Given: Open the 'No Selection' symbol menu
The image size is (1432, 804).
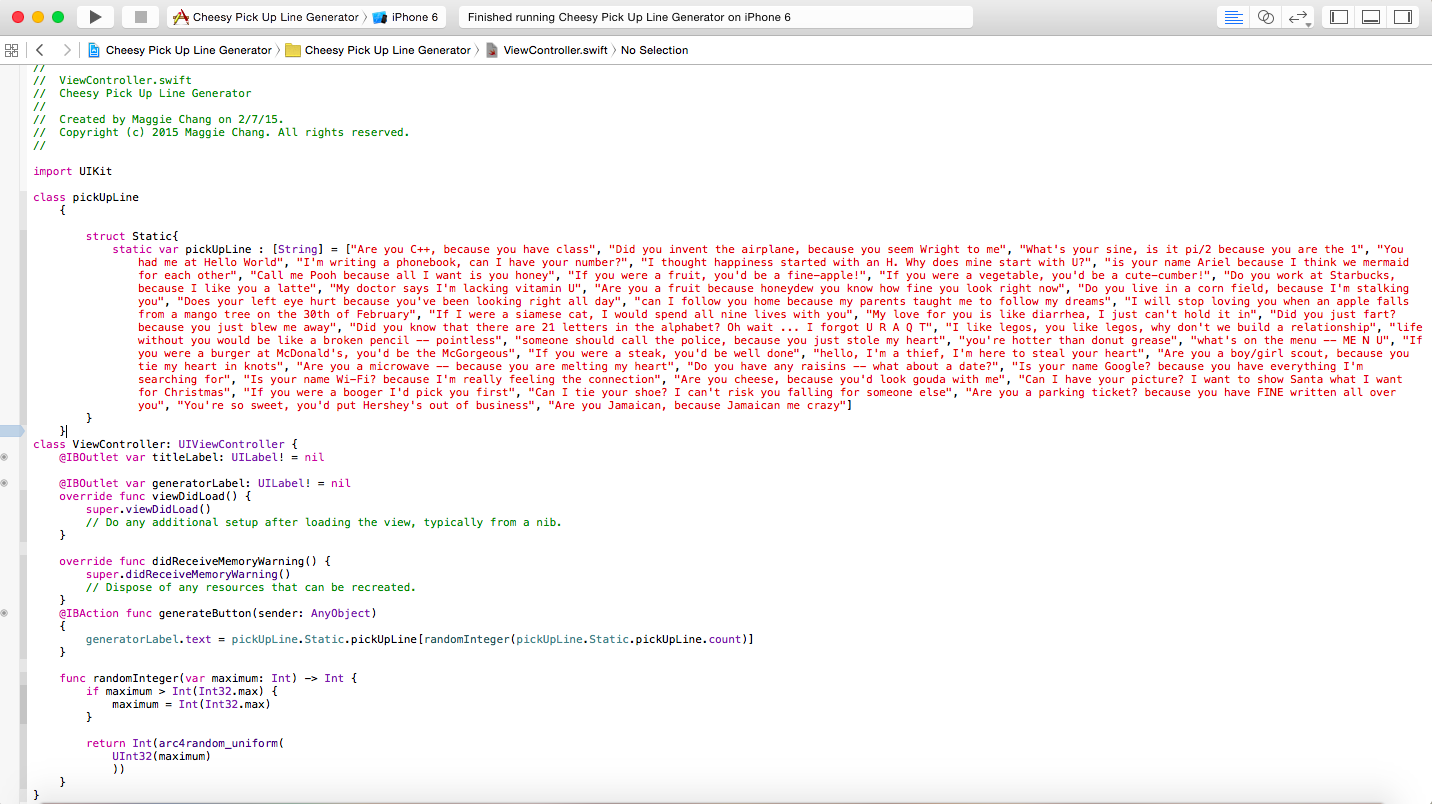Looking at the screenshot, I should (654, 50).
